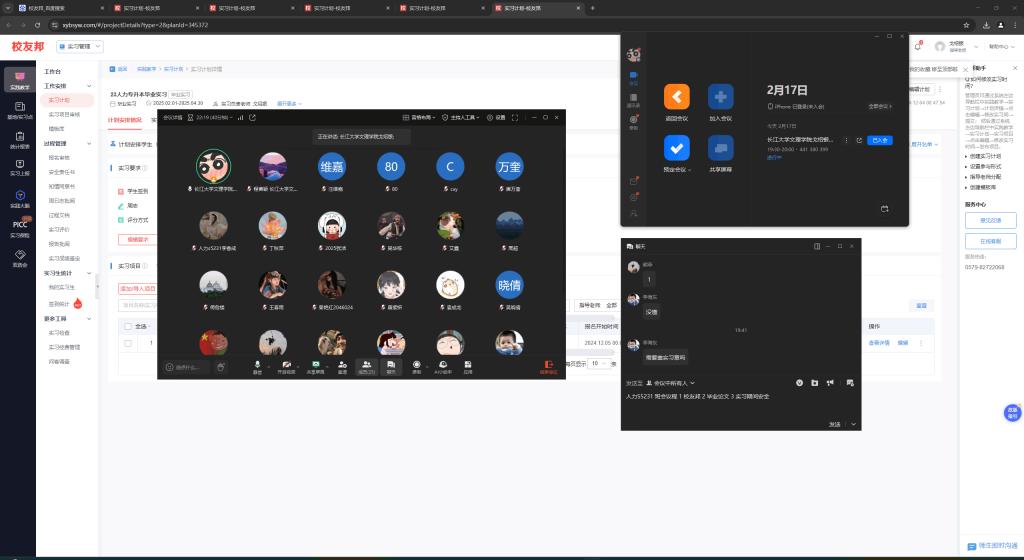Toggle the meeting window fullscreen icon
The height and width of the screenshot is (560, 1024).
514,117
